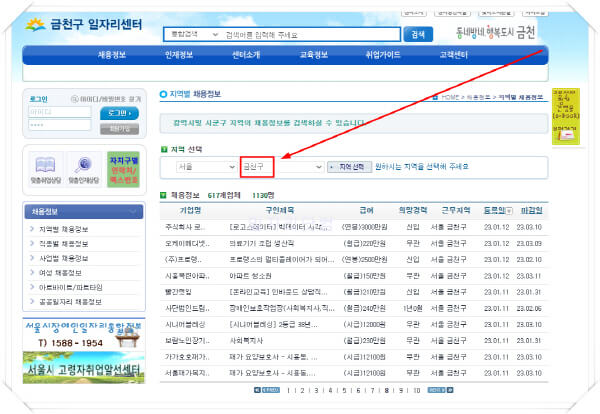Go to results page 10
600x414 pixels.
[416, 390]
